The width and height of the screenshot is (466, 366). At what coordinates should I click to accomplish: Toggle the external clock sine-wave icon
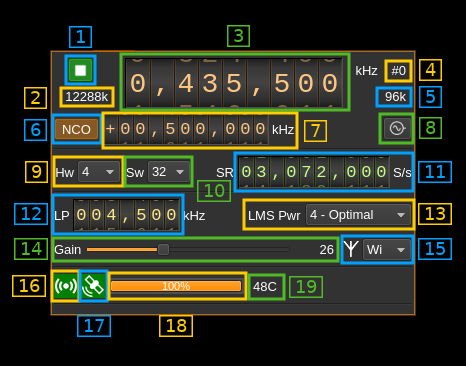coord(397,128)
